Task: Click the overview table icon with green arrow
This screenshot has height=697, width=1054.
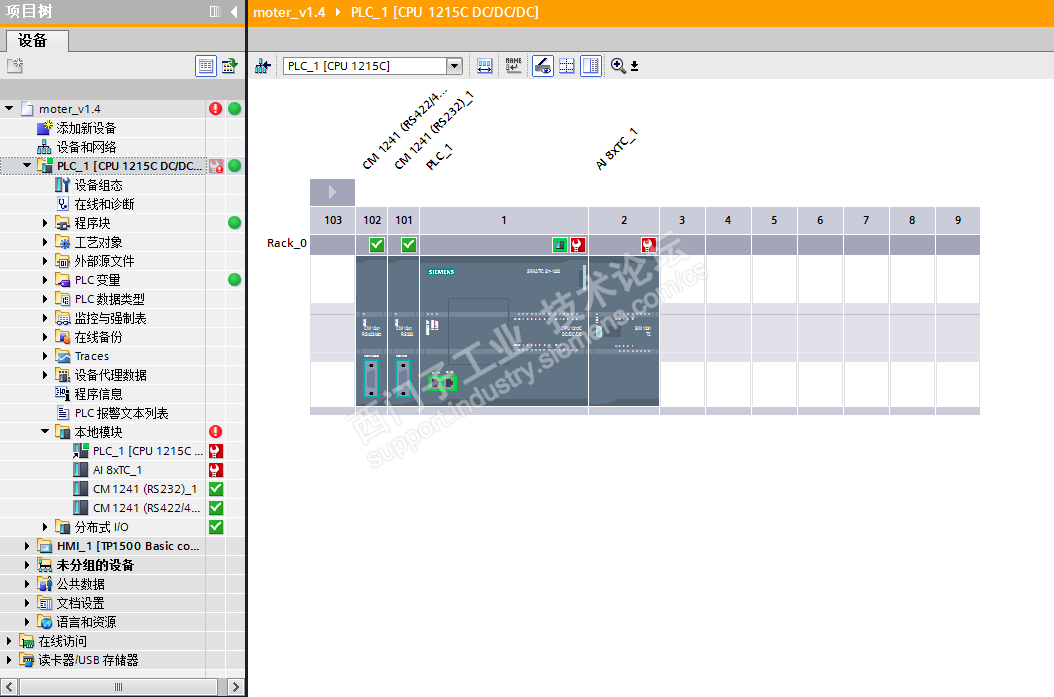Action: pos(230,66)
